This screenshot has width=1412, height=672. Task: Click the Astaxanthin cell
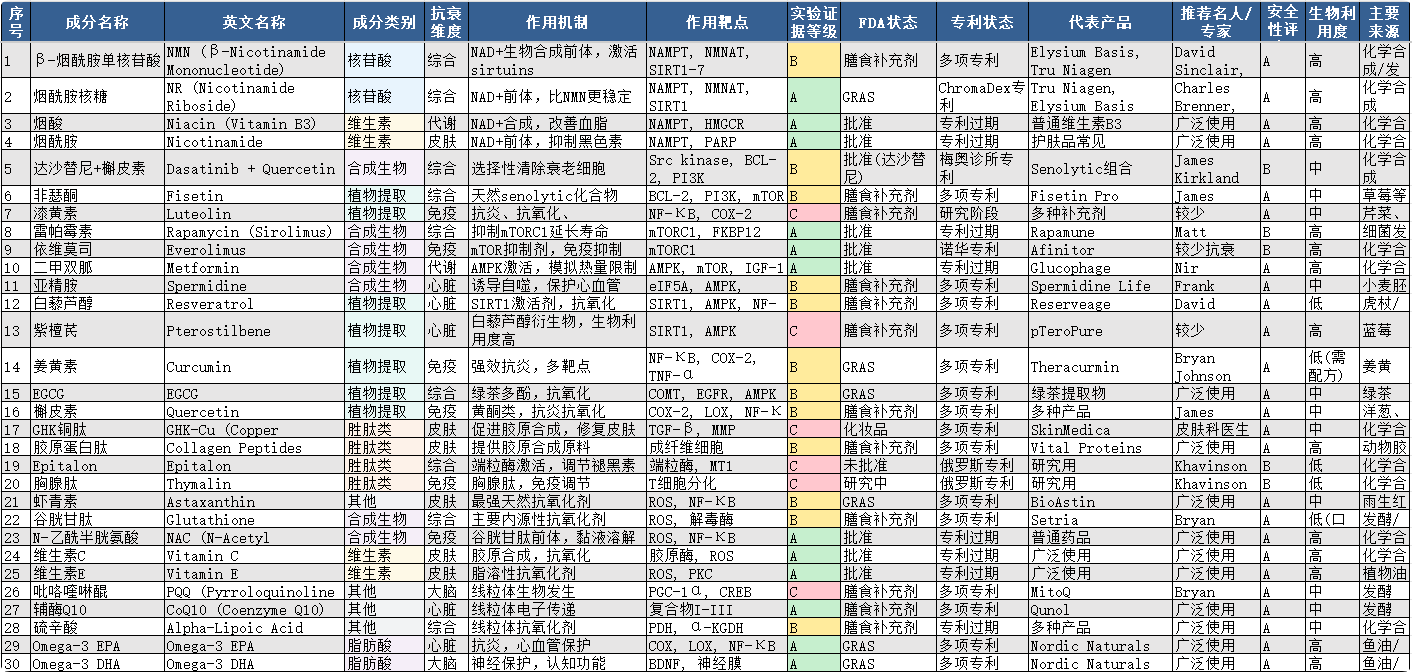click(x=254, y=501)
